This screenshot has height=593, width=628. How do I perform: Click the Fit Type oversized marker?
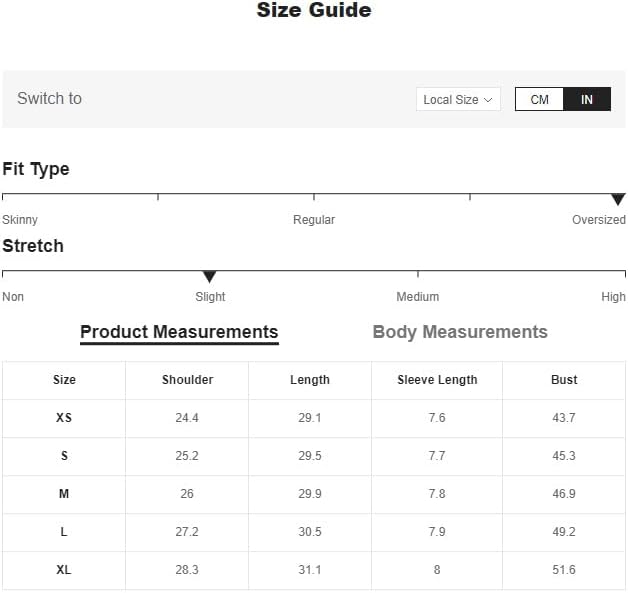[x=618, y=199]
